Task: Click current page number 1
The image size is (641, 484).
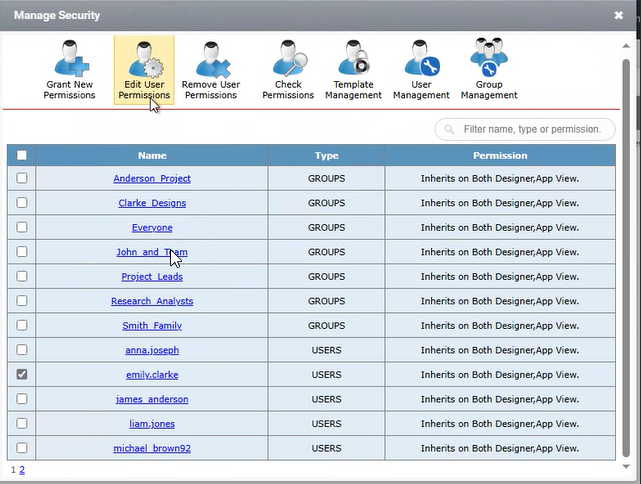Action: (13, 470)
